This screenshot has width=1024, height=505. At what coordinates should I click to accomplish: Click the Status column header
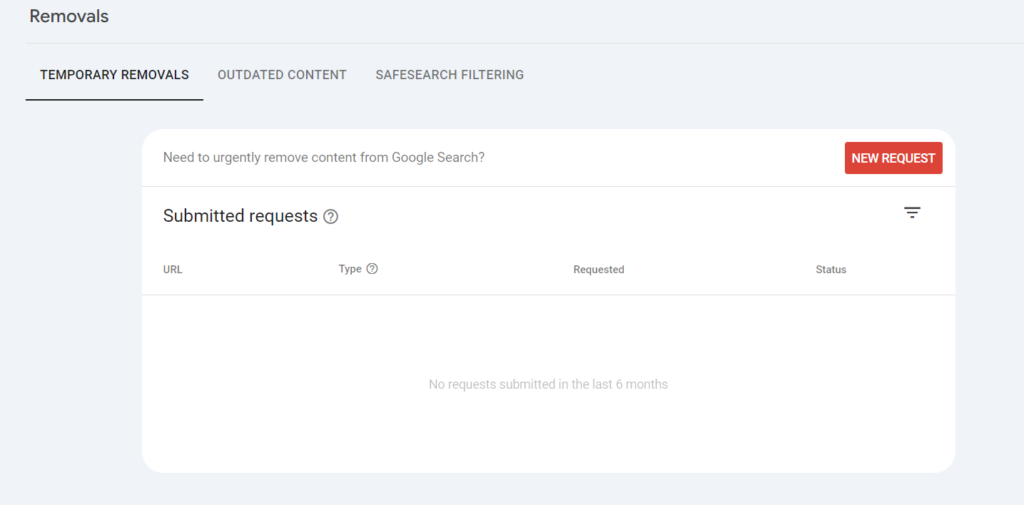point(831,270)
